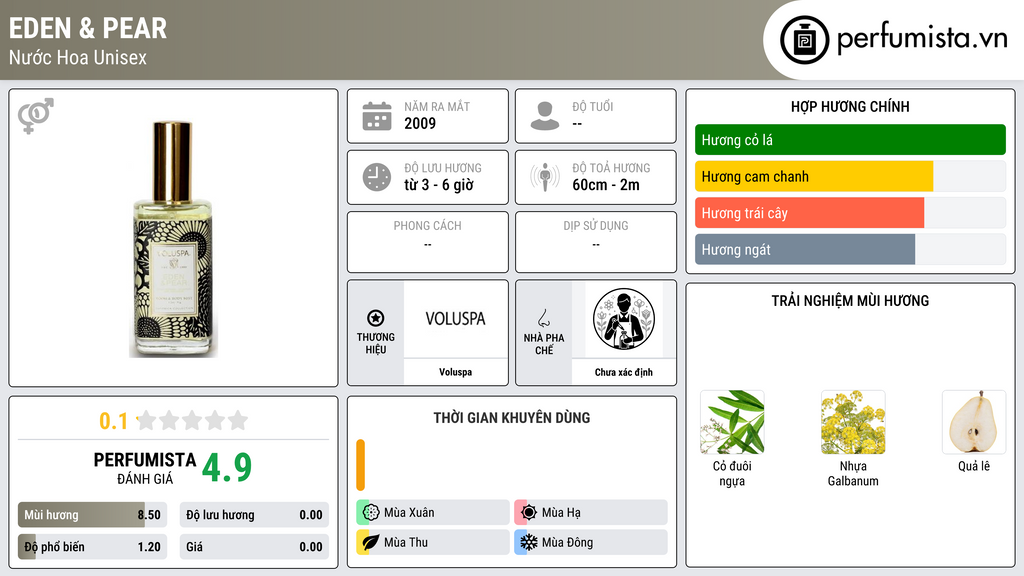Click the Độ lưu hương 0.00 score bar
The image size is (1024, 576).
pos(254,515)
